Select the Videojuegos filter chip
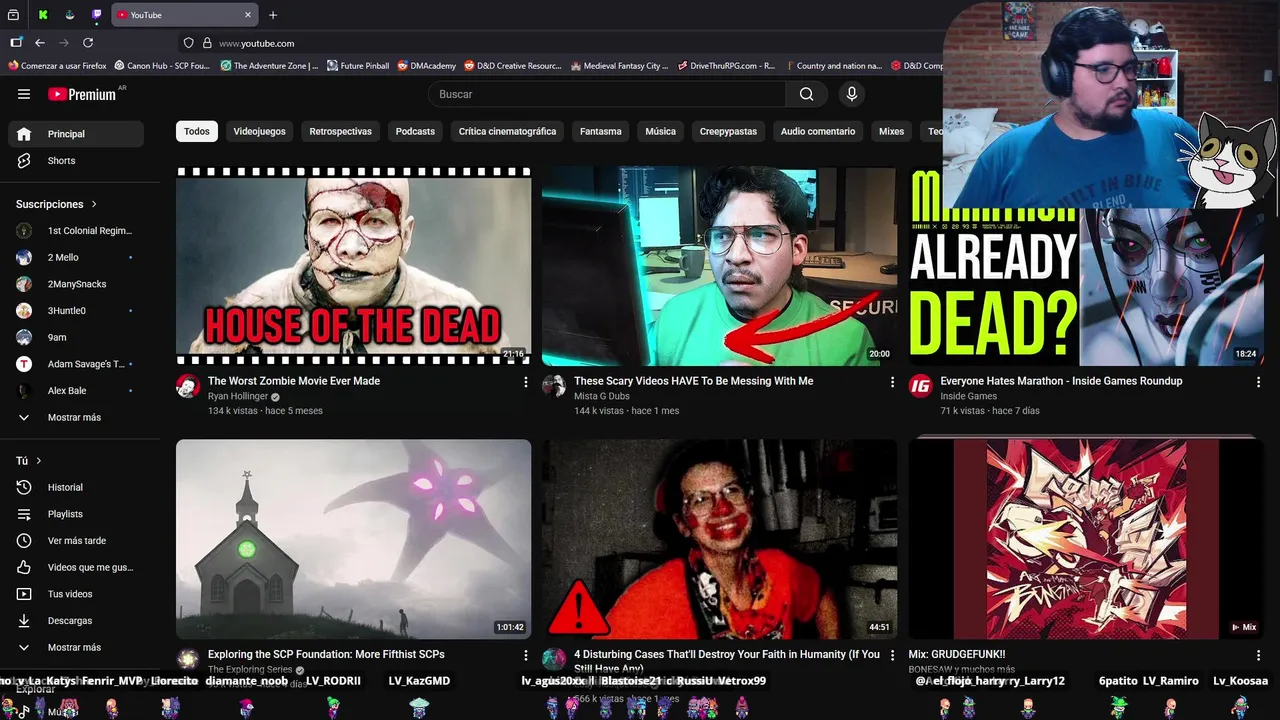Screen dimensions: 1280x720 pos(259,131)
